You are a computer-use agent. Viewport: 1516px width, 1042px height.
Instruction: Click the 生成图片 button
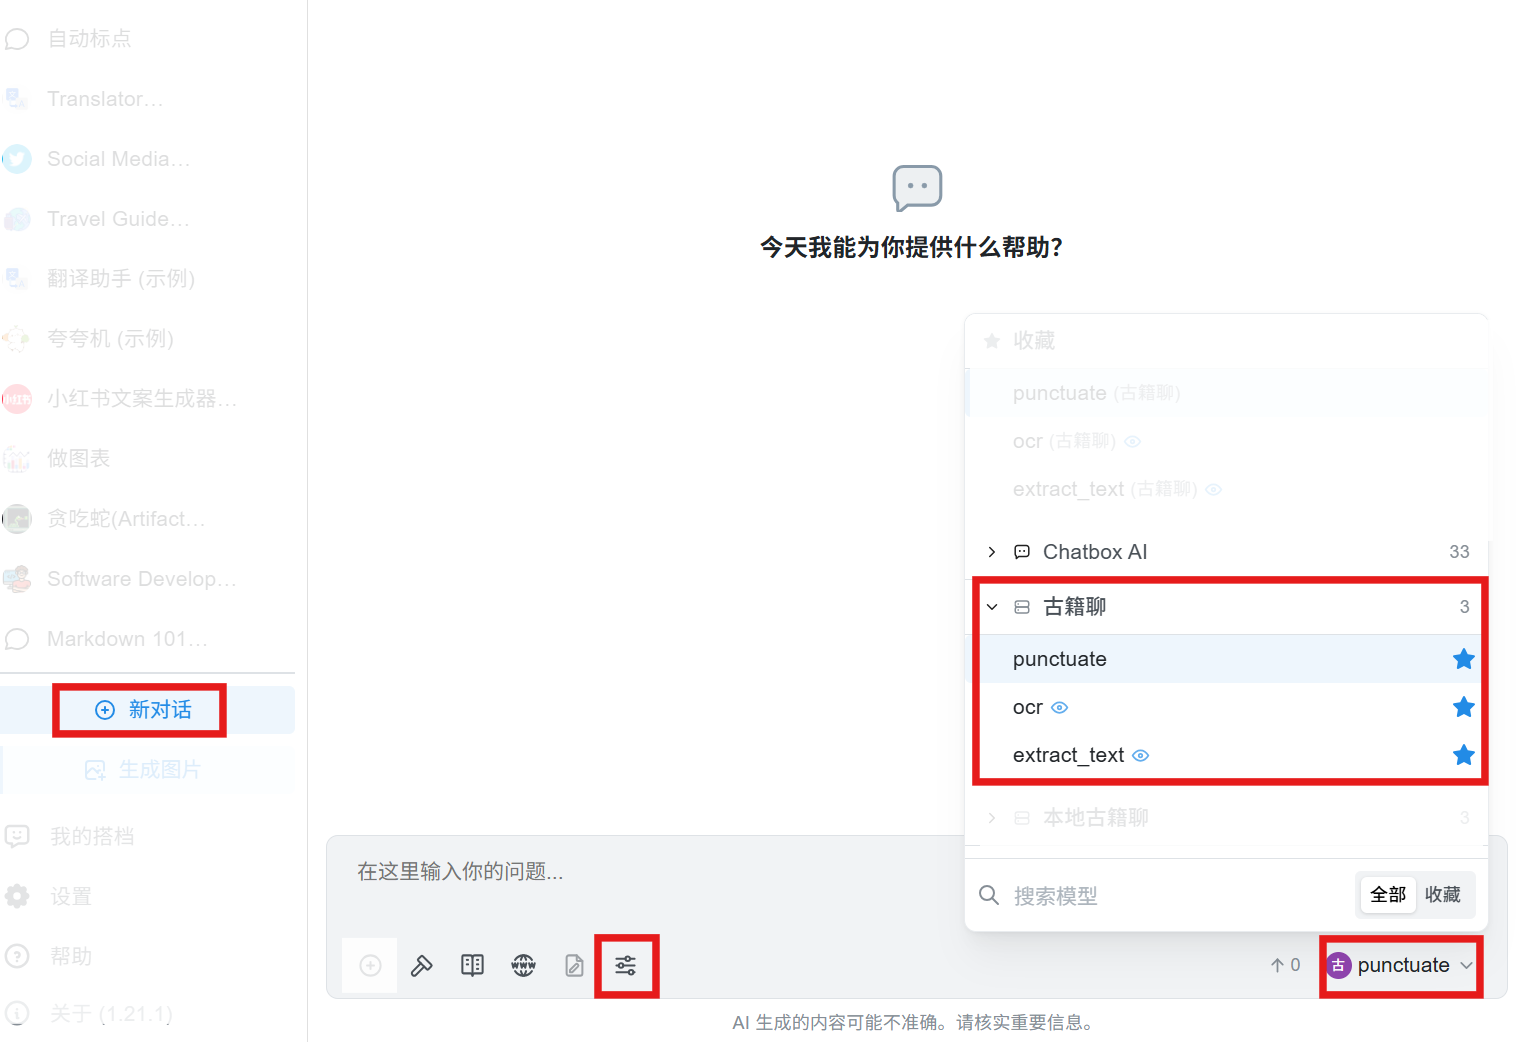148,770
